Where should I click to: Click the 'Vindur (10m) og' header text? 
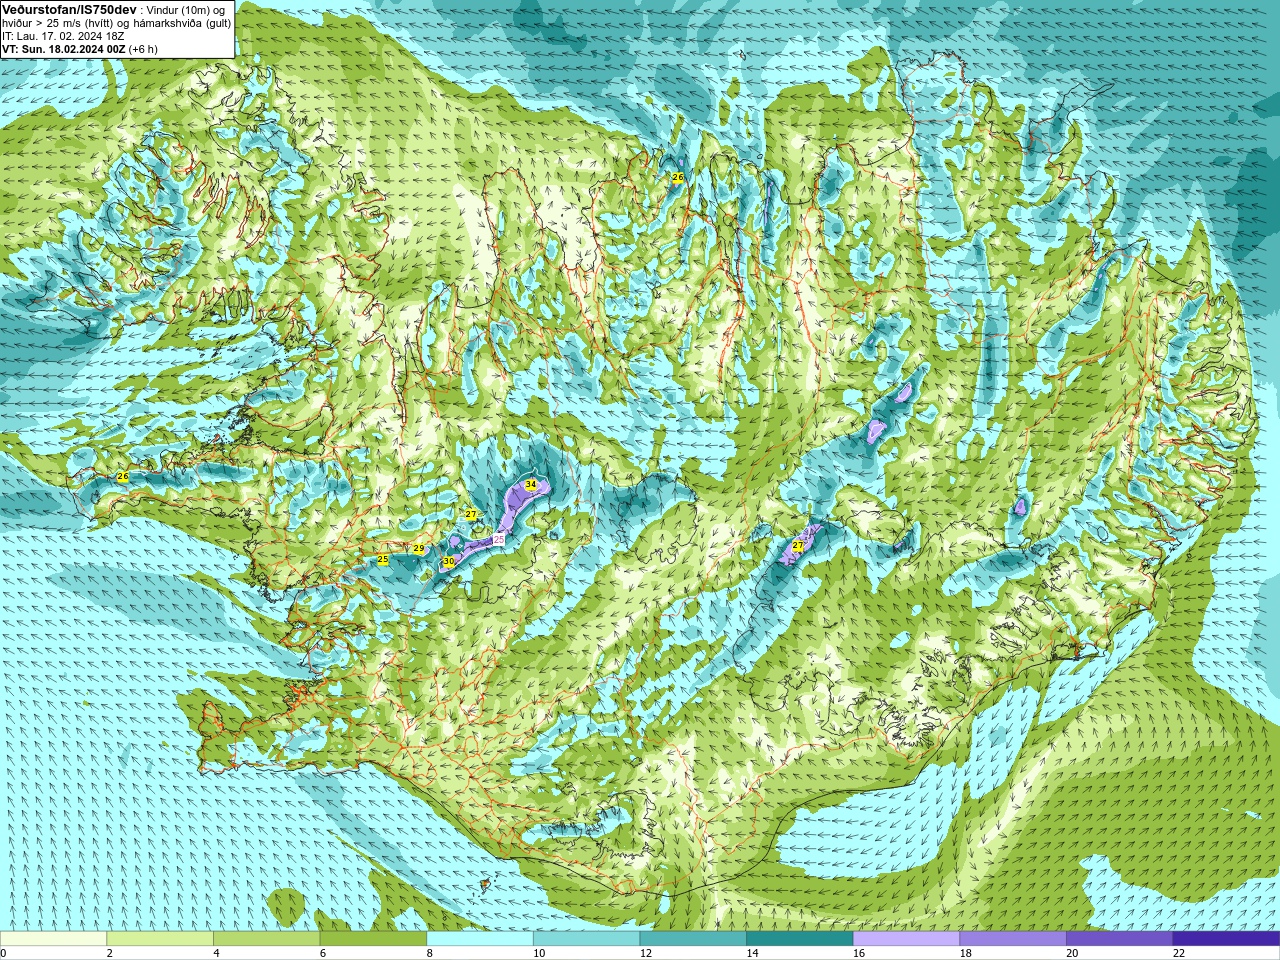coord(186,10)
